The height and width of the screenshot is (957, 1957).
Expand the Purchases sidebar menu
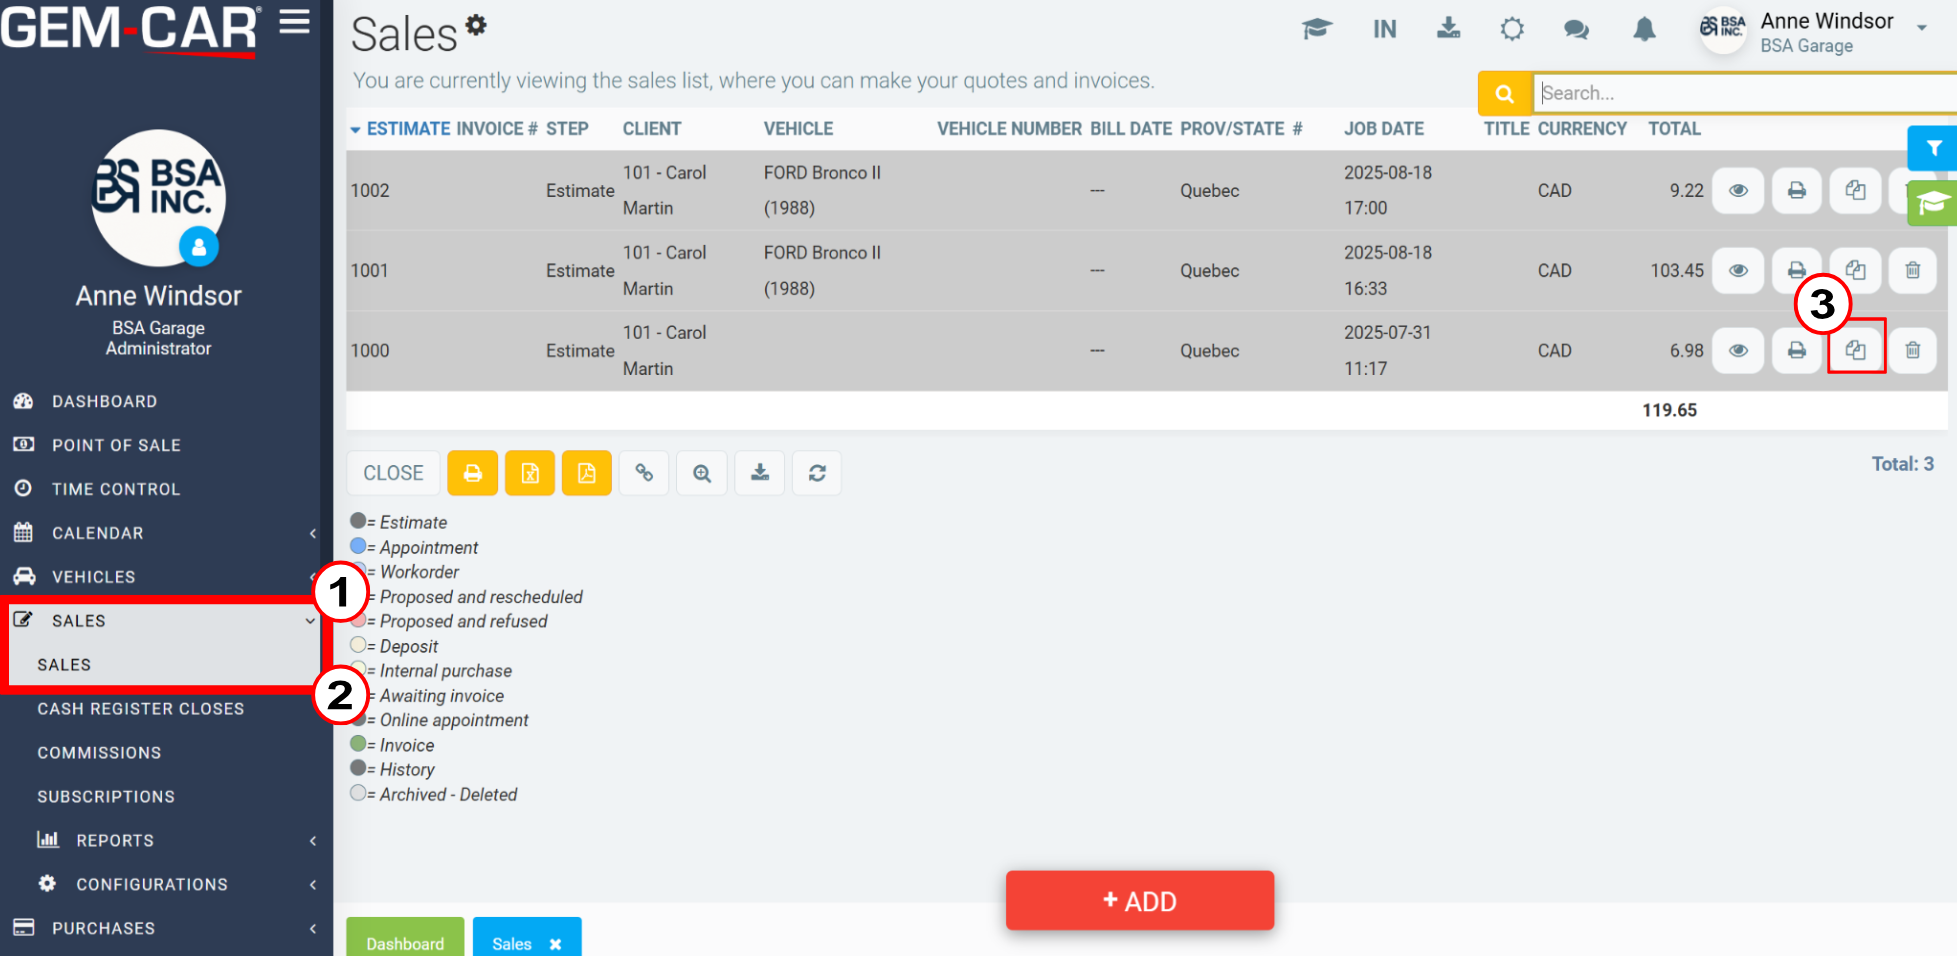click(x=160, y=929)
